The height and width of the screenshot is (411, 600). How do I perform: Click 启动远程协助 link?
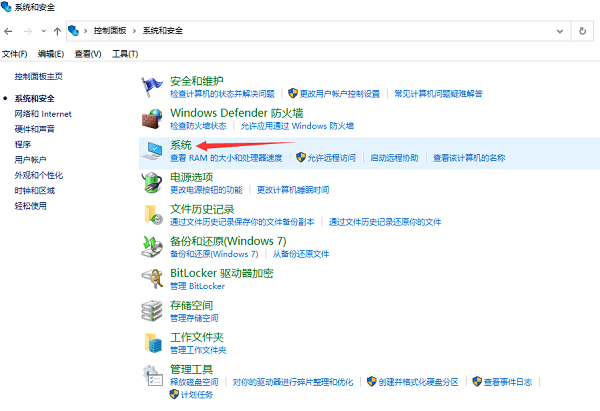point(394,158)
